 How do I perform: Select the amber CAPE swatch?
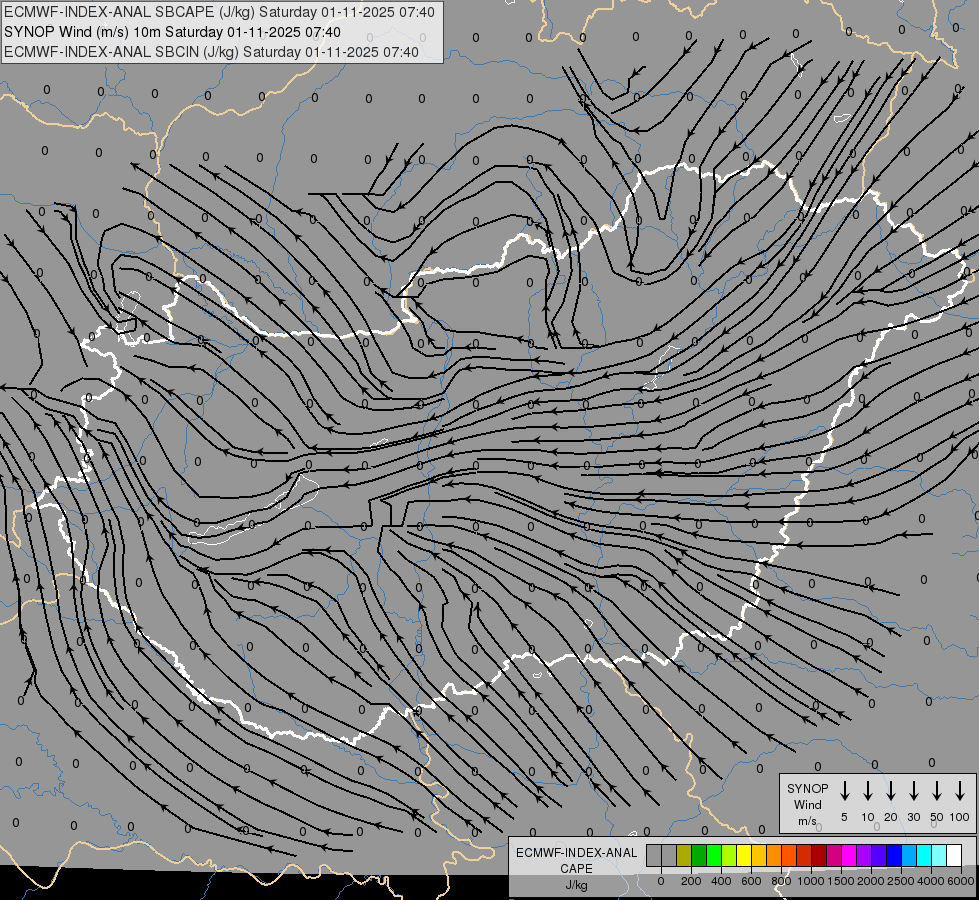tap(759, 855)
